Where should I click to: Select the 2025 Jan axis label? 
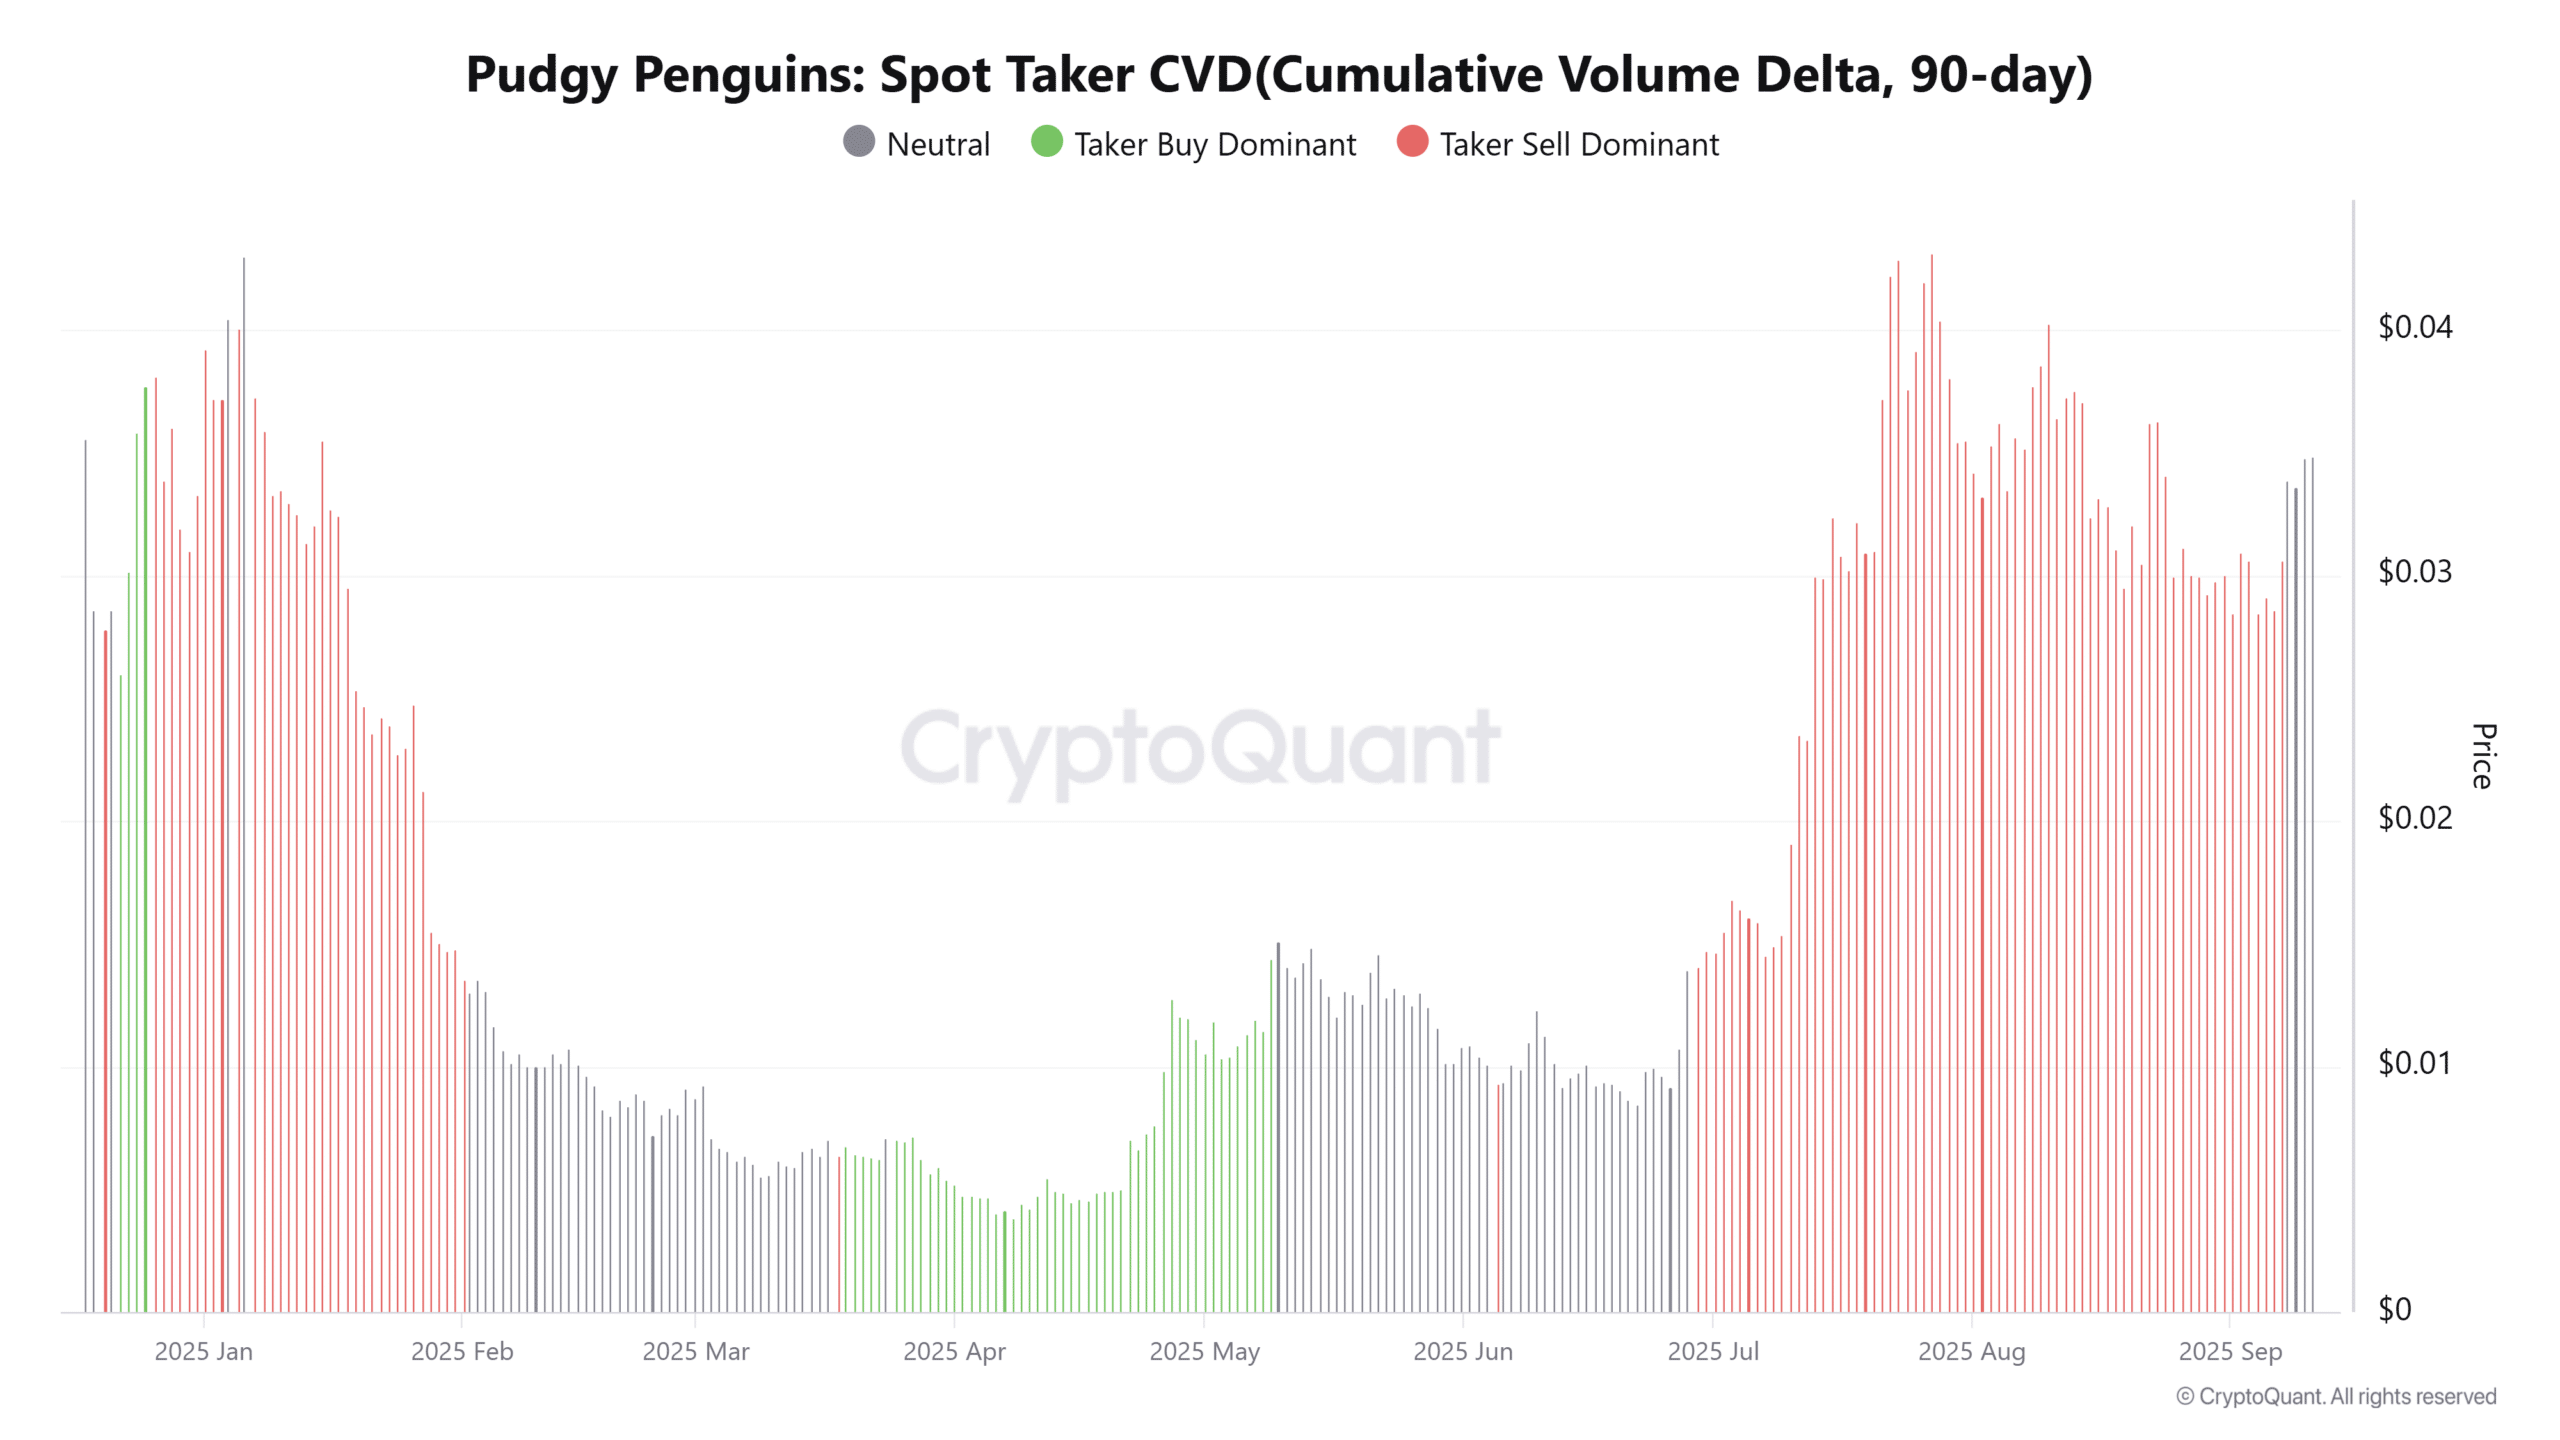[x=204, y=1351]
